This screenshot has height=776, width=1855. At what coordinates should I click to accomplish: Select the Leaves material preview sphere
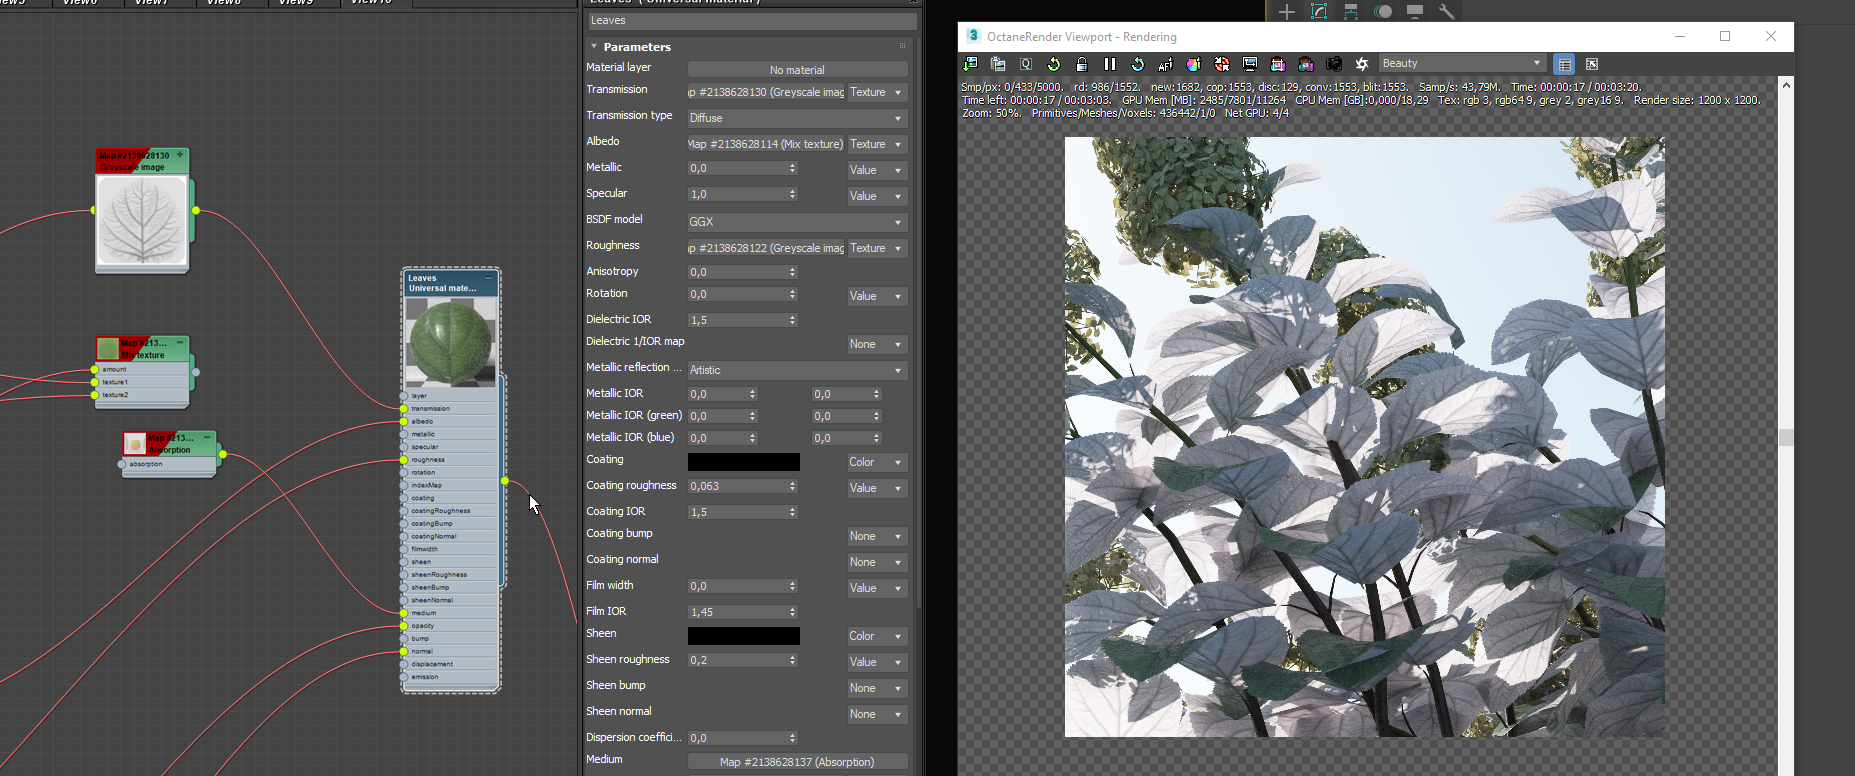[450, 342]
